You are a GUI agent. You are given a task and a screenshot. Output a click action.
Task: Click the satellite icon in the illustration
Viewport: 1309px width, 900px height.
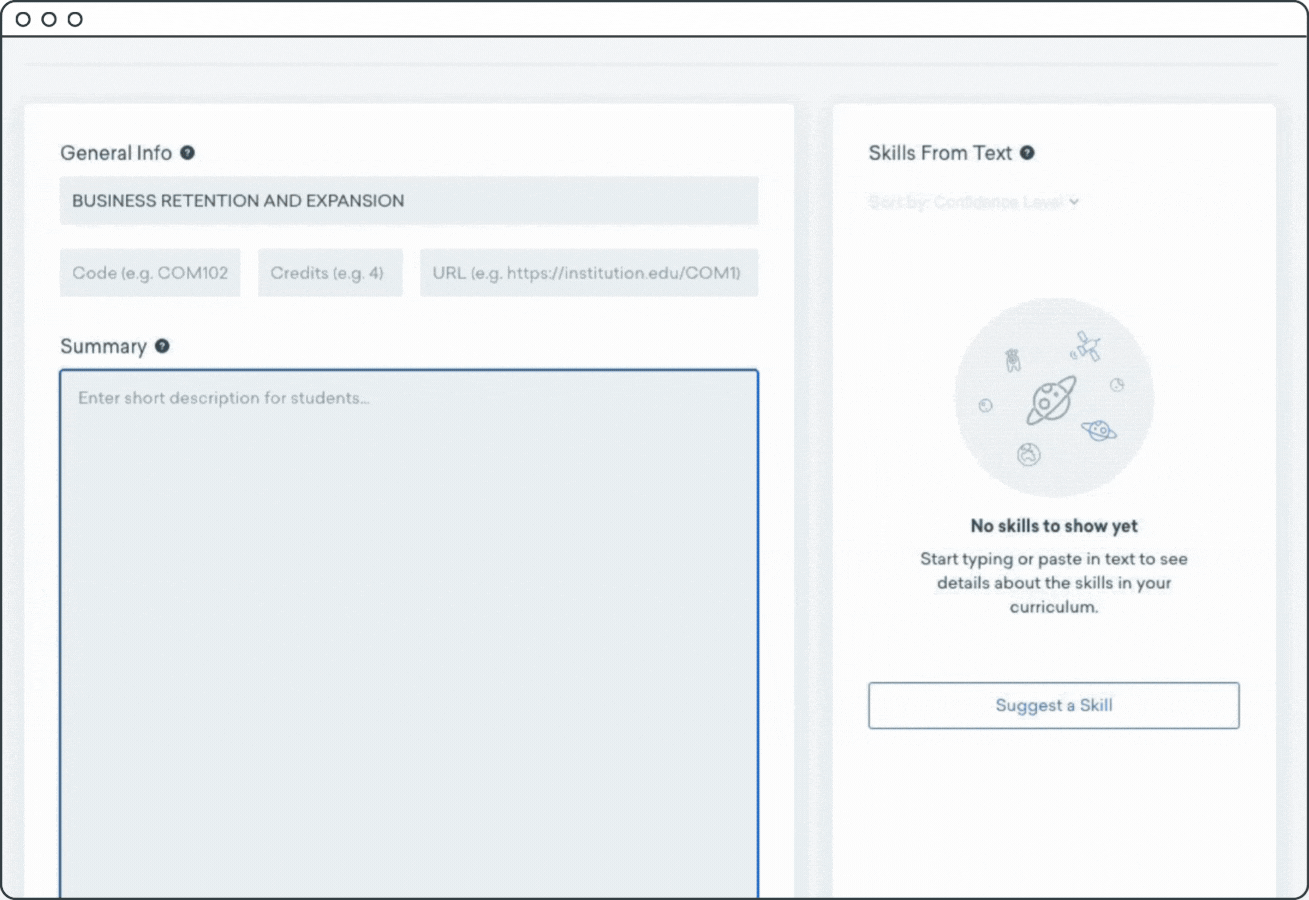coord(1086,348)
